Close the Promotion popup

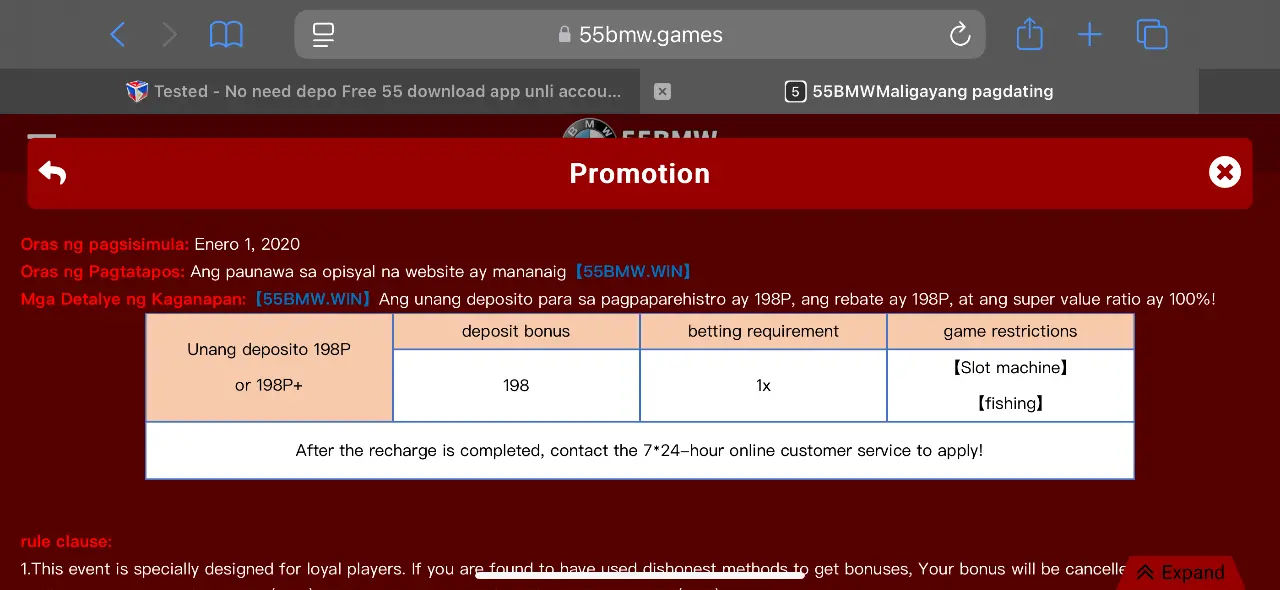[x=1224, y=172]
